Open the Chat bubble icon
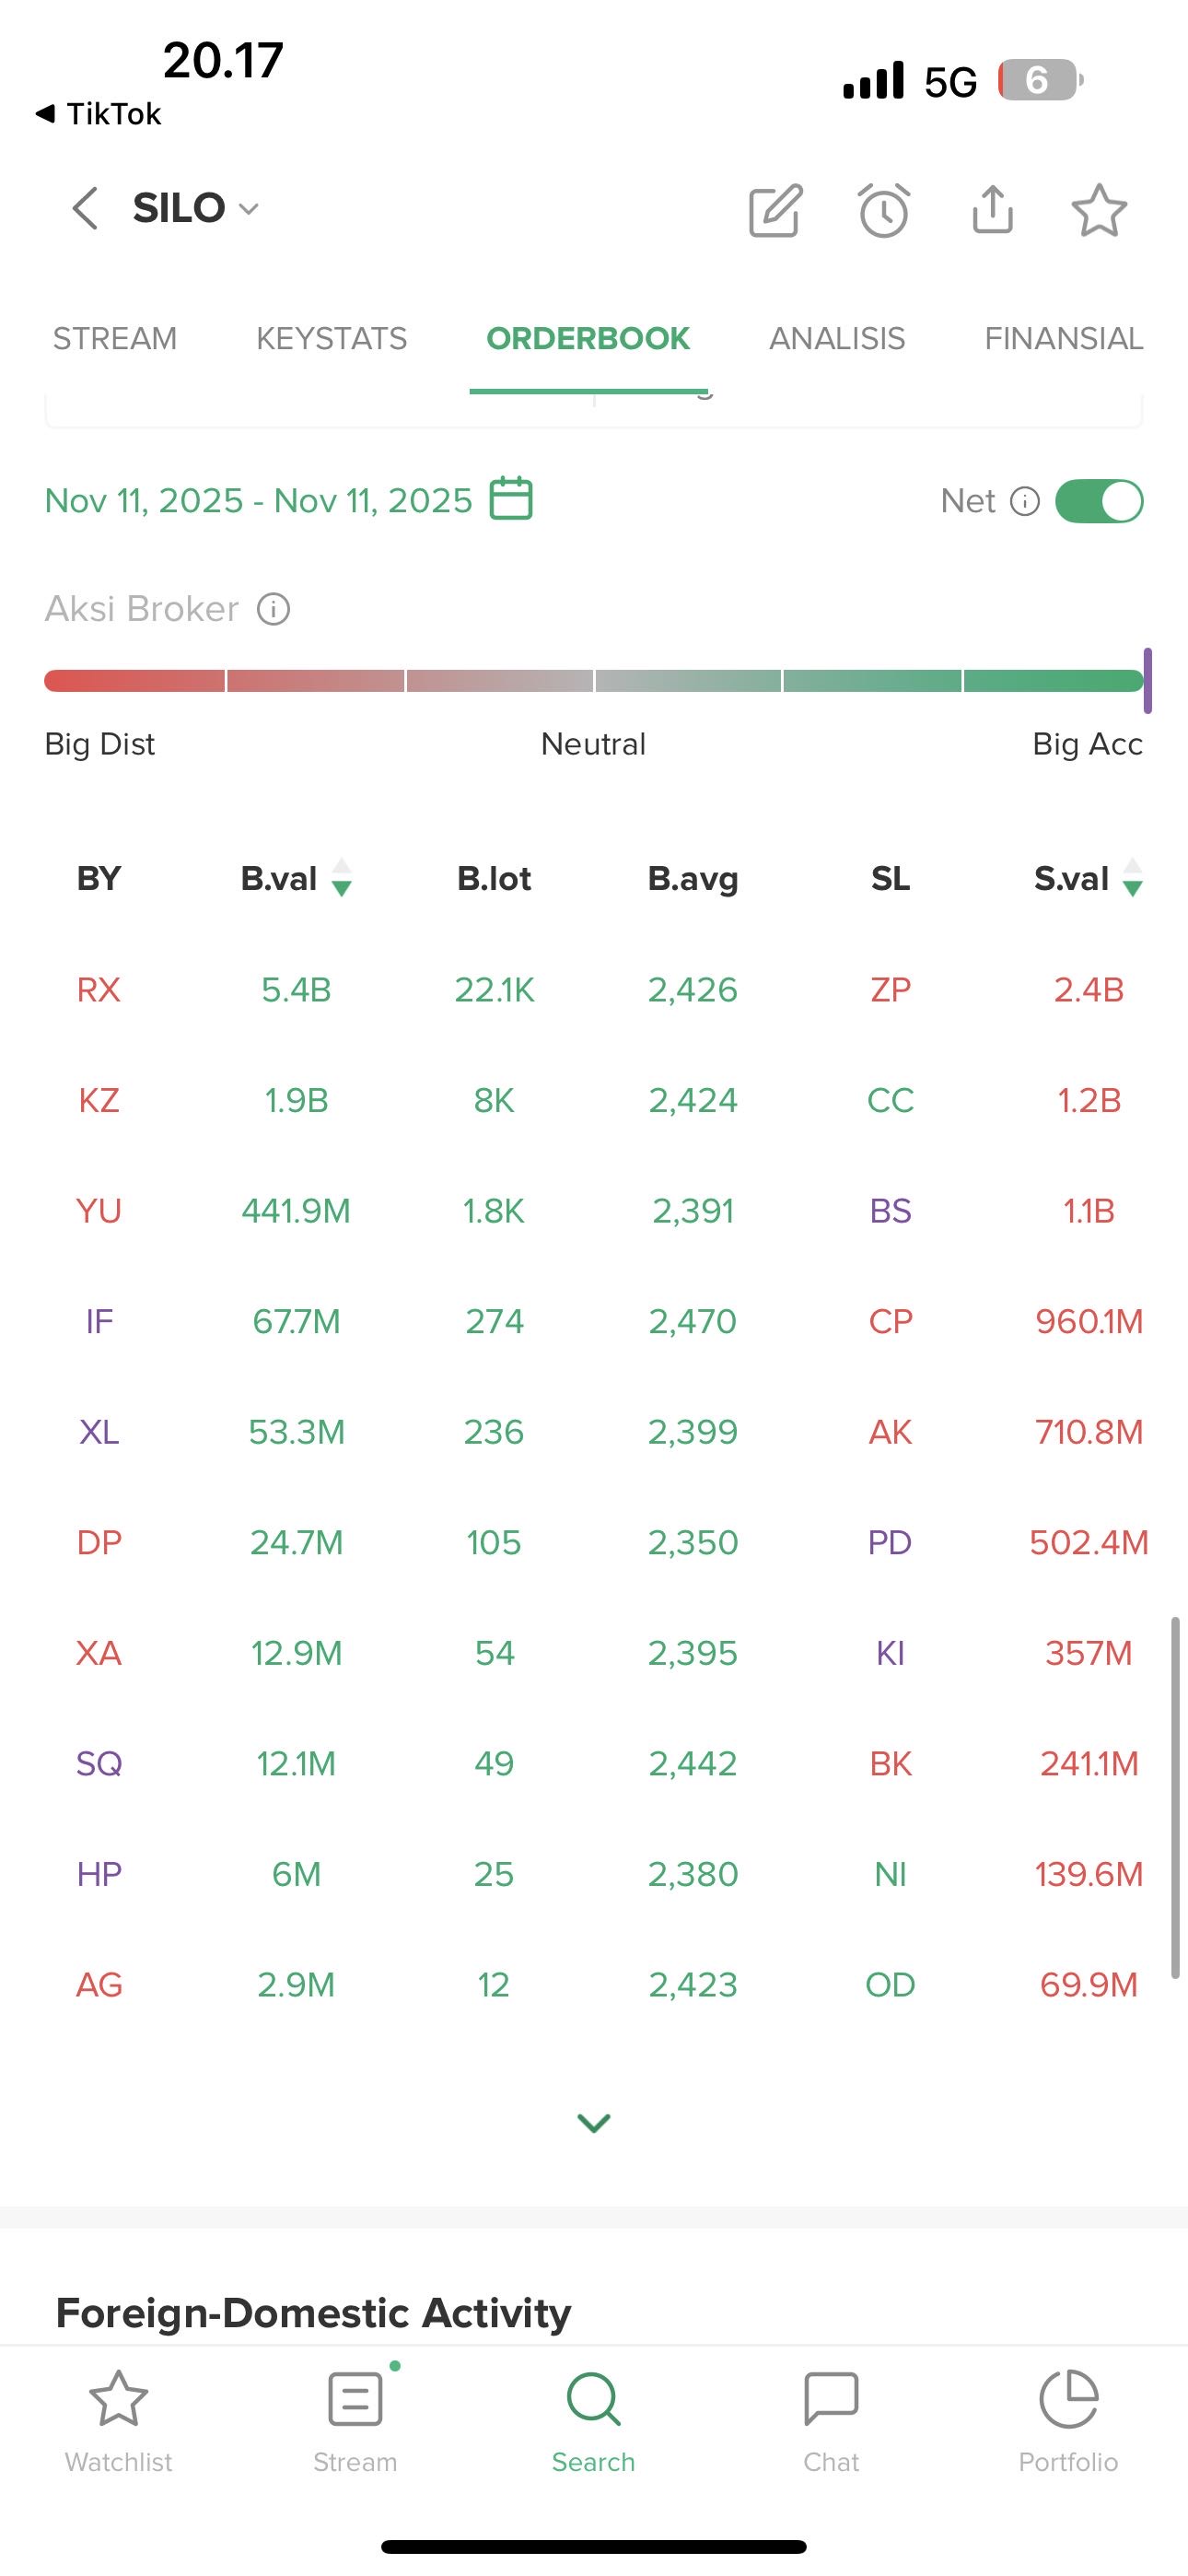The height and width of the screenshot is (2576, 1188). coord(831,2399)
